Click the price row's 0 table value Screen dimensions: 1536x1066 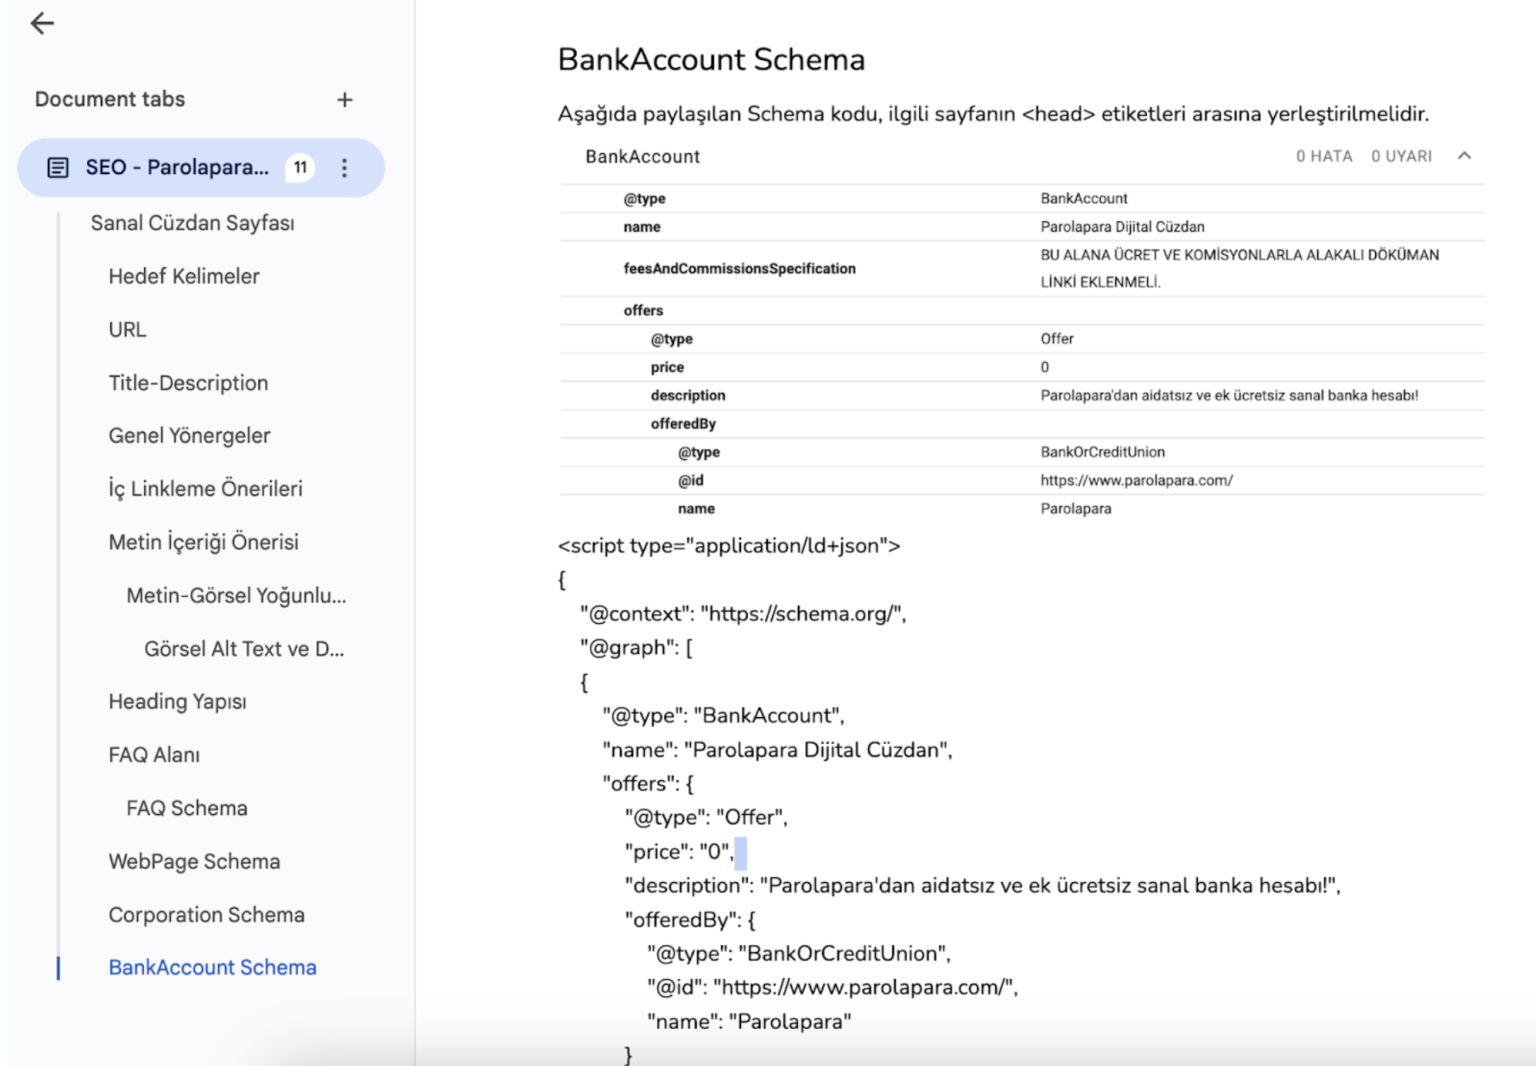[1045, 368]
